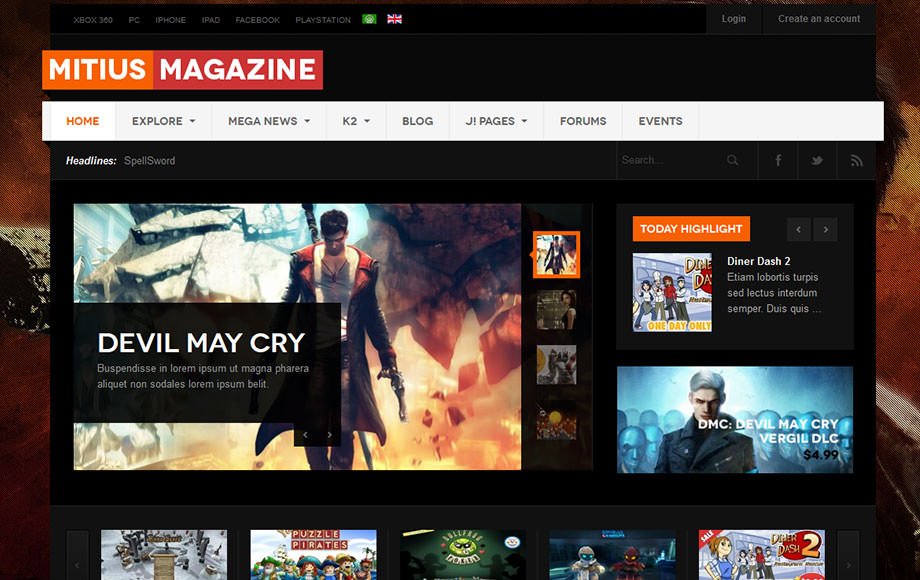Screen dimensions: 920x580
Task: Click Create an account button
Action: 819,19
